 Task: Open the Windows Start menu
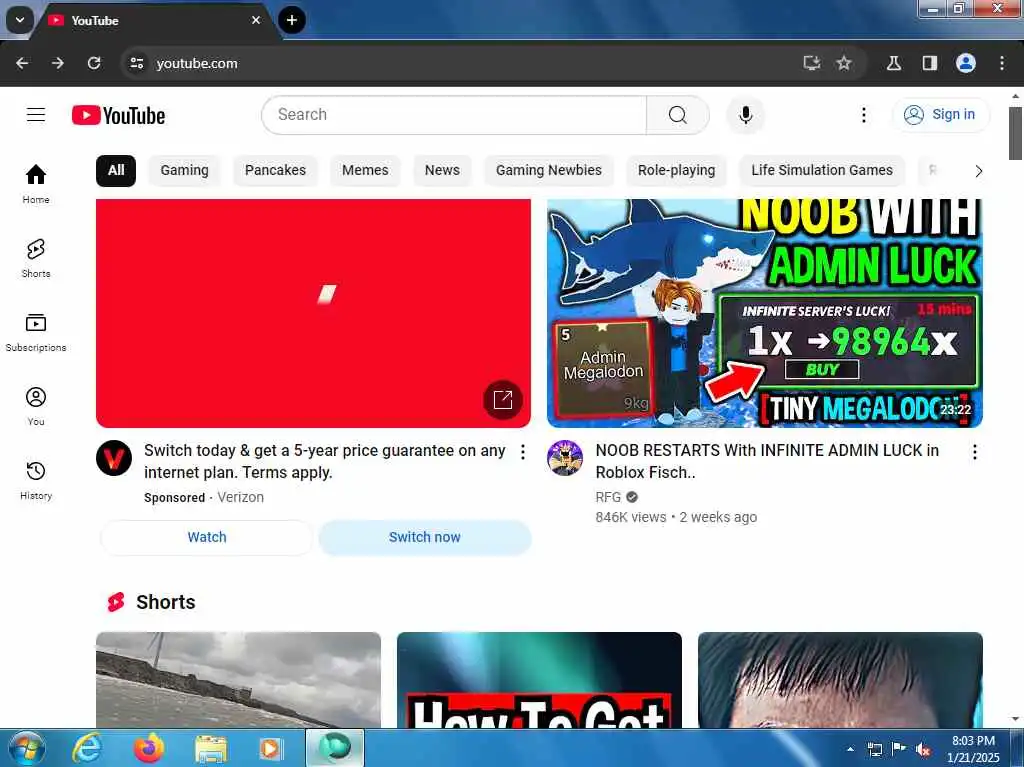click(27, 749)
